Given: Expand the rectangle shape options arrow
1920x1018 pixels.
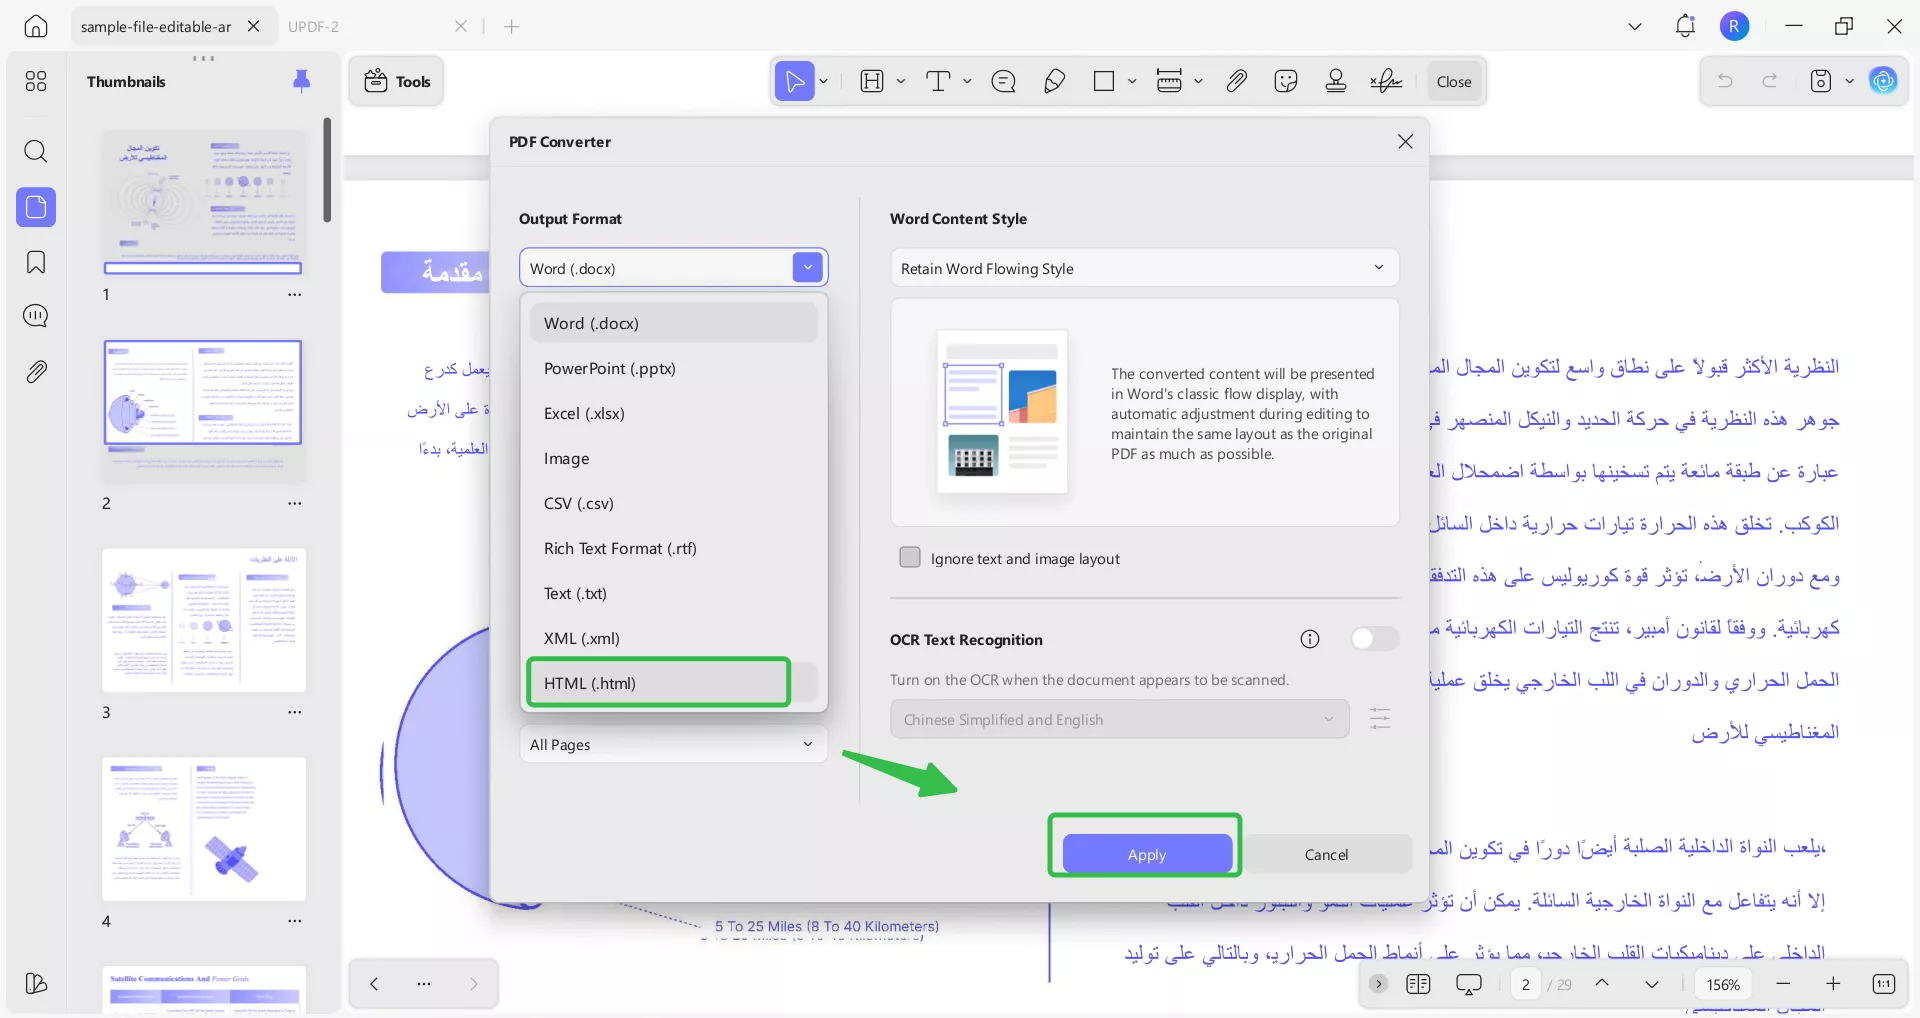Looking at the screenshot, I should pos(1132,81).
